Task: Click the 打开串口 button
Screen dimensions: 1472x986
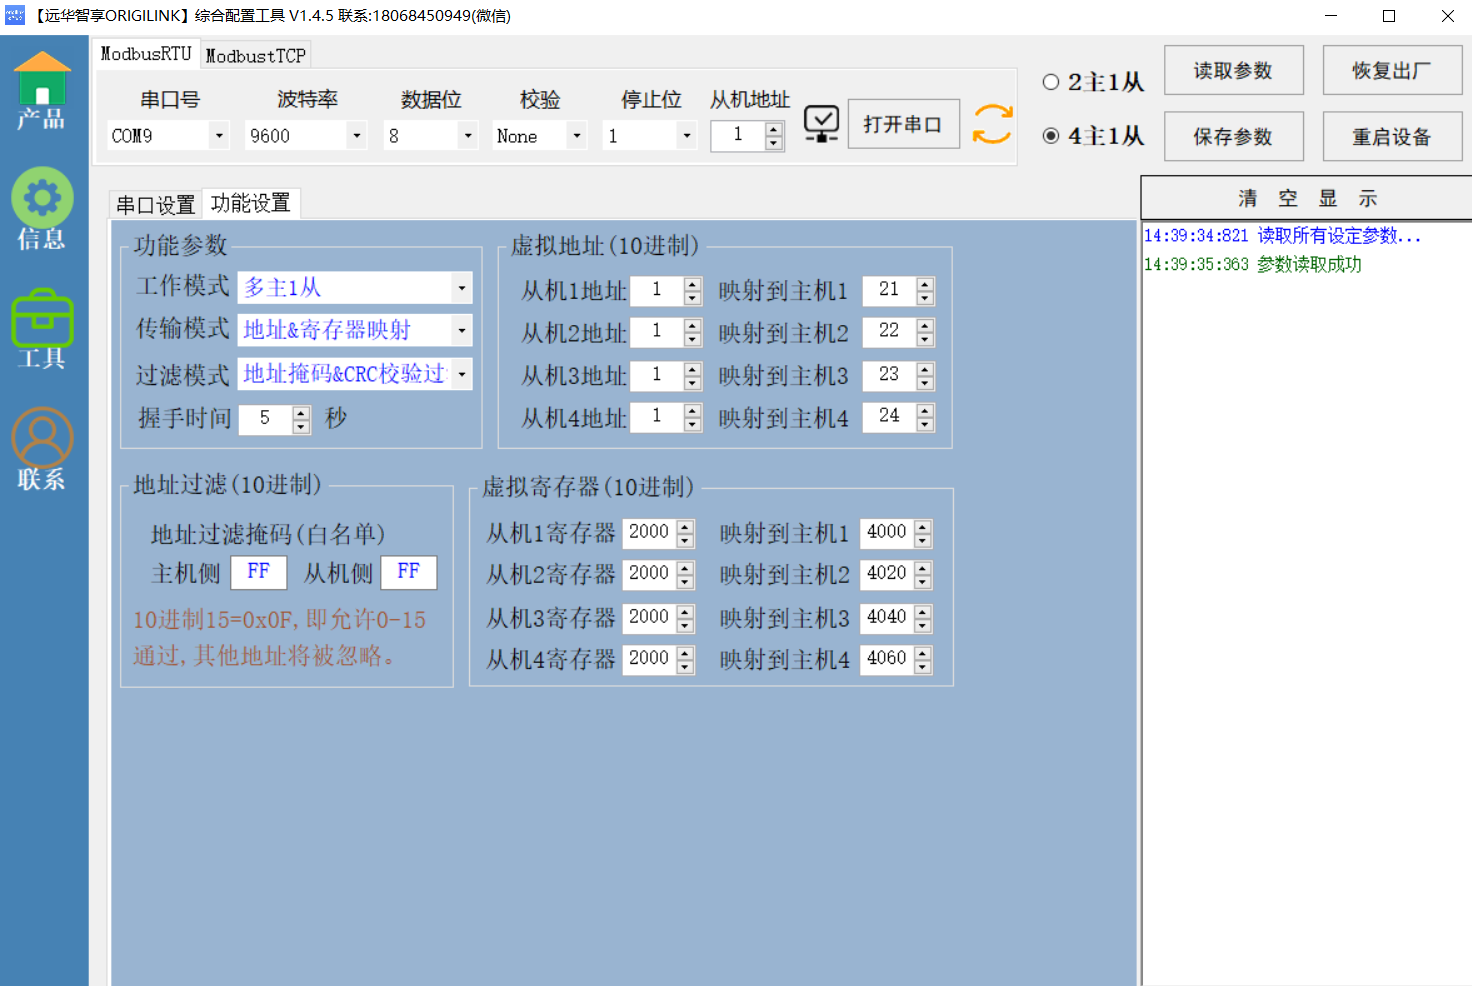Action: (903, 124)
